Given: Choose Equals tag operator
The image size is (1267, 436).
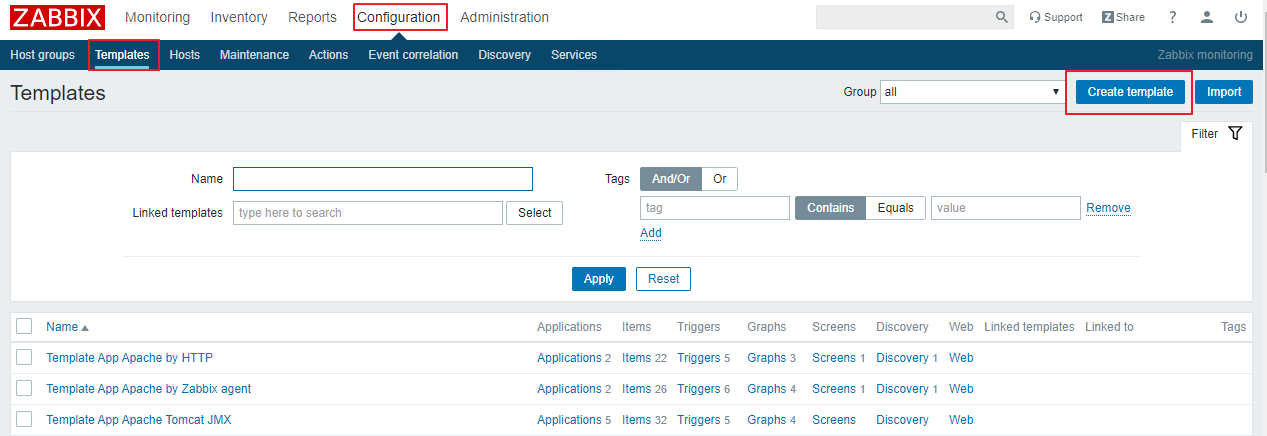Looking at the screenshot, I should pyautogui.click(x=896, y=208).
